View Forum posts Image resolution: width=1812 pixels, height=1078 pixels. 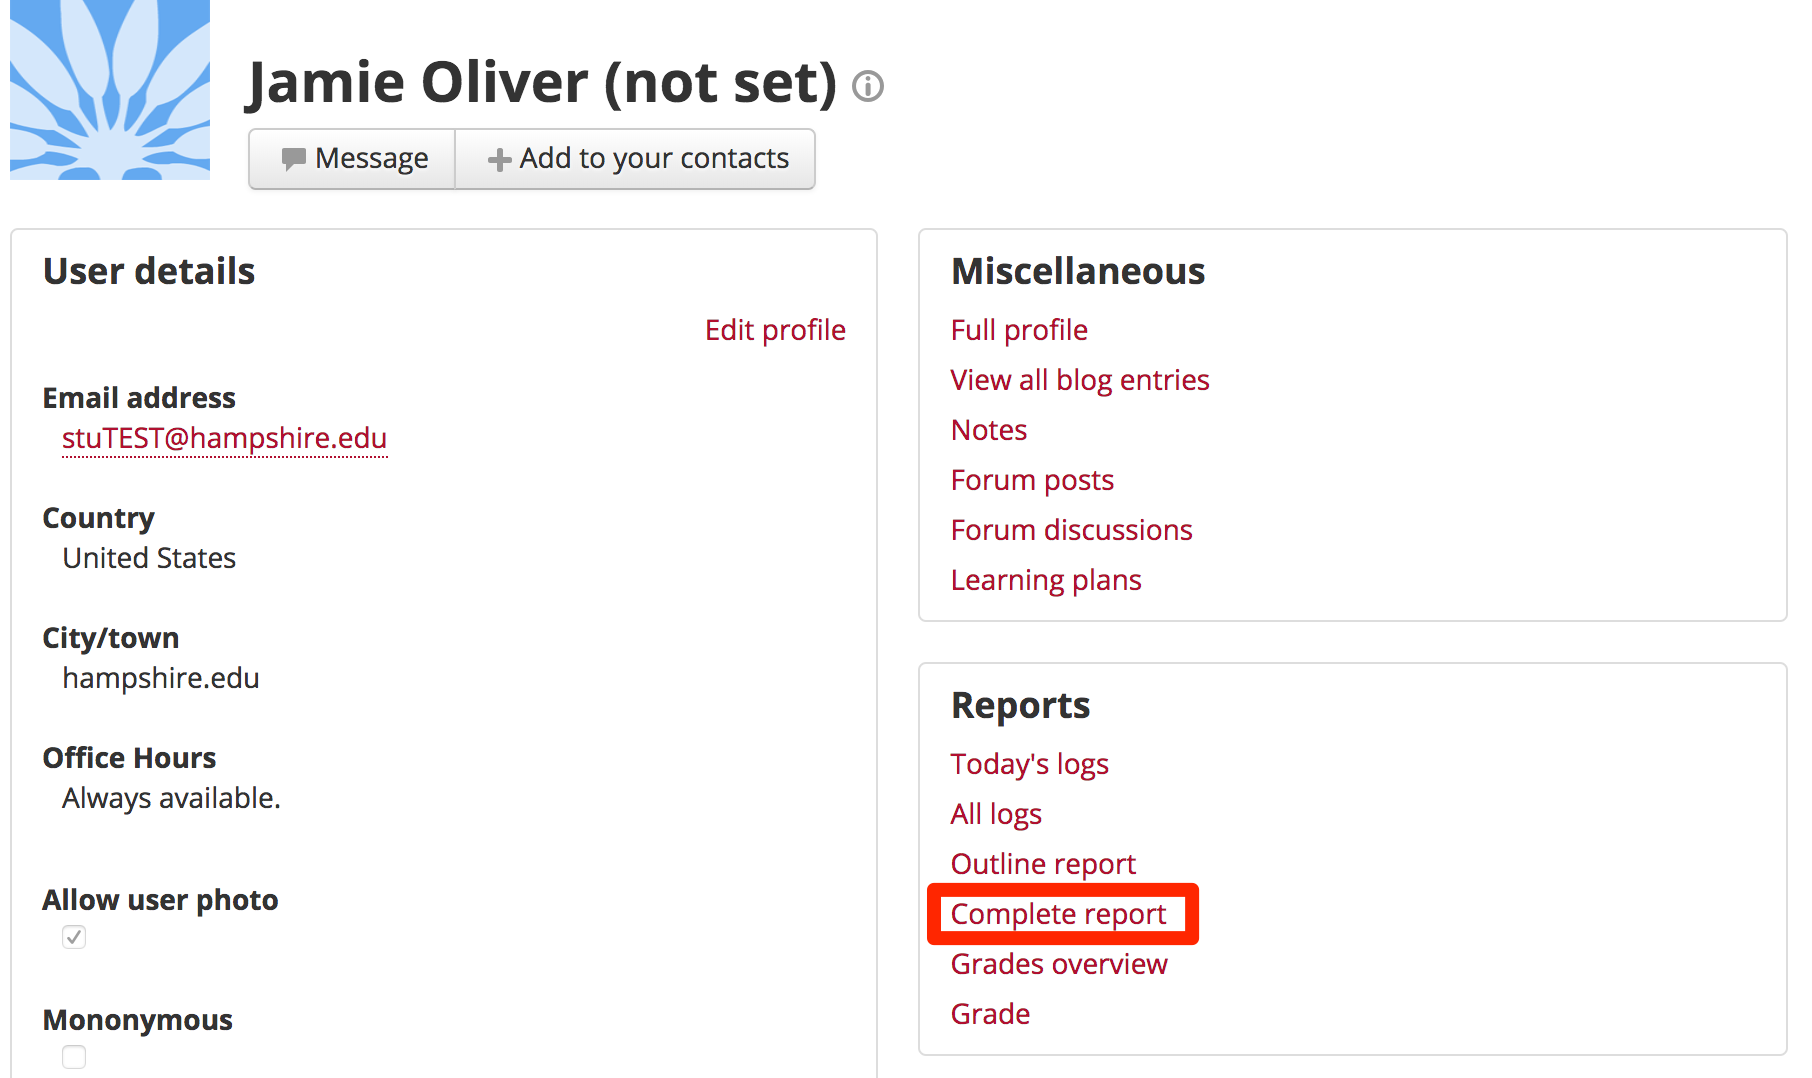tap(1032, 480)
